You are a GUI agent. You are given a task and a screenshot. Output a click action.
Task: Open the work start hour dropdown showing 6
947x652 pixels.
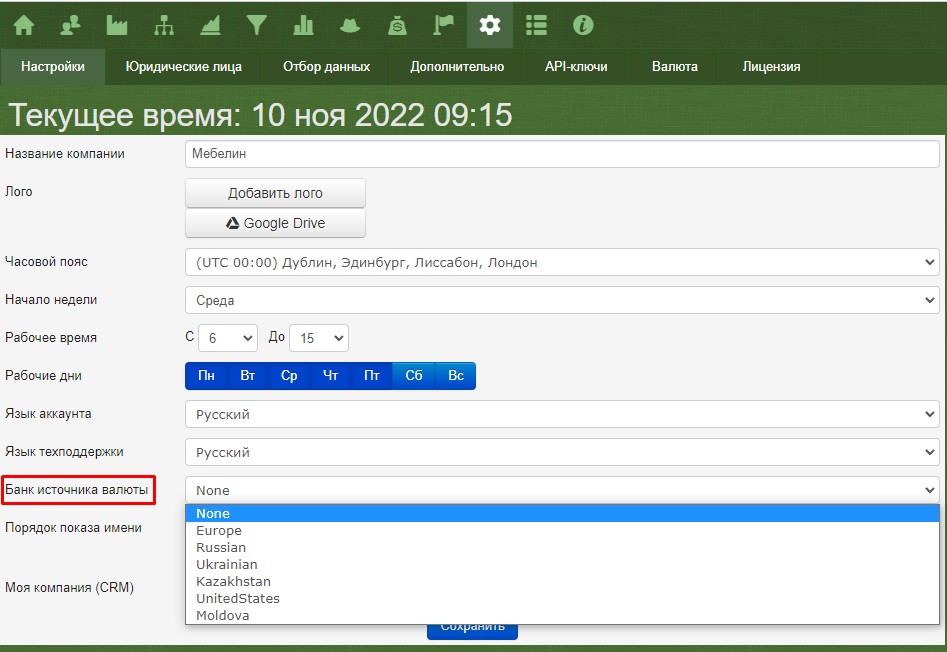(x=228, y=339)
